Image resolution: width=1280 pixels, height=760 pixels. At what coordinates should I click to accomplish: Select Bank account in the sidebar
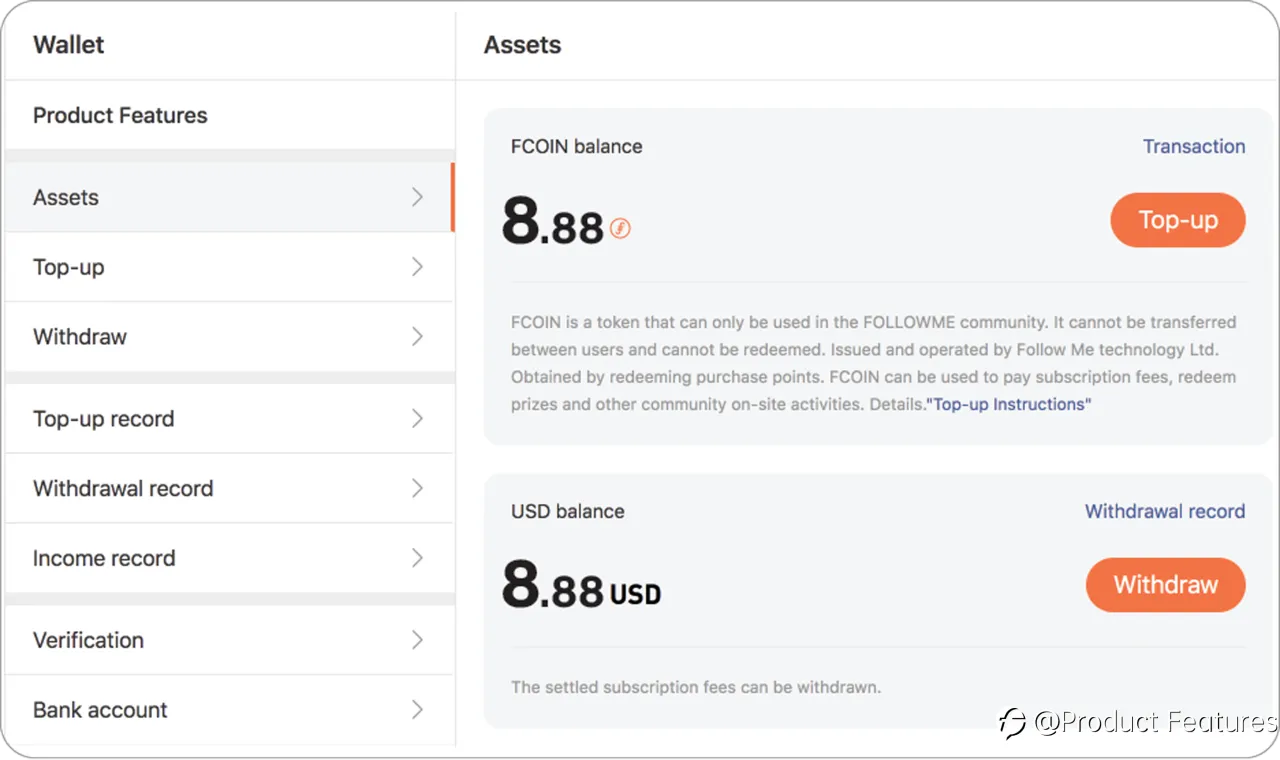tap(229, 710)
